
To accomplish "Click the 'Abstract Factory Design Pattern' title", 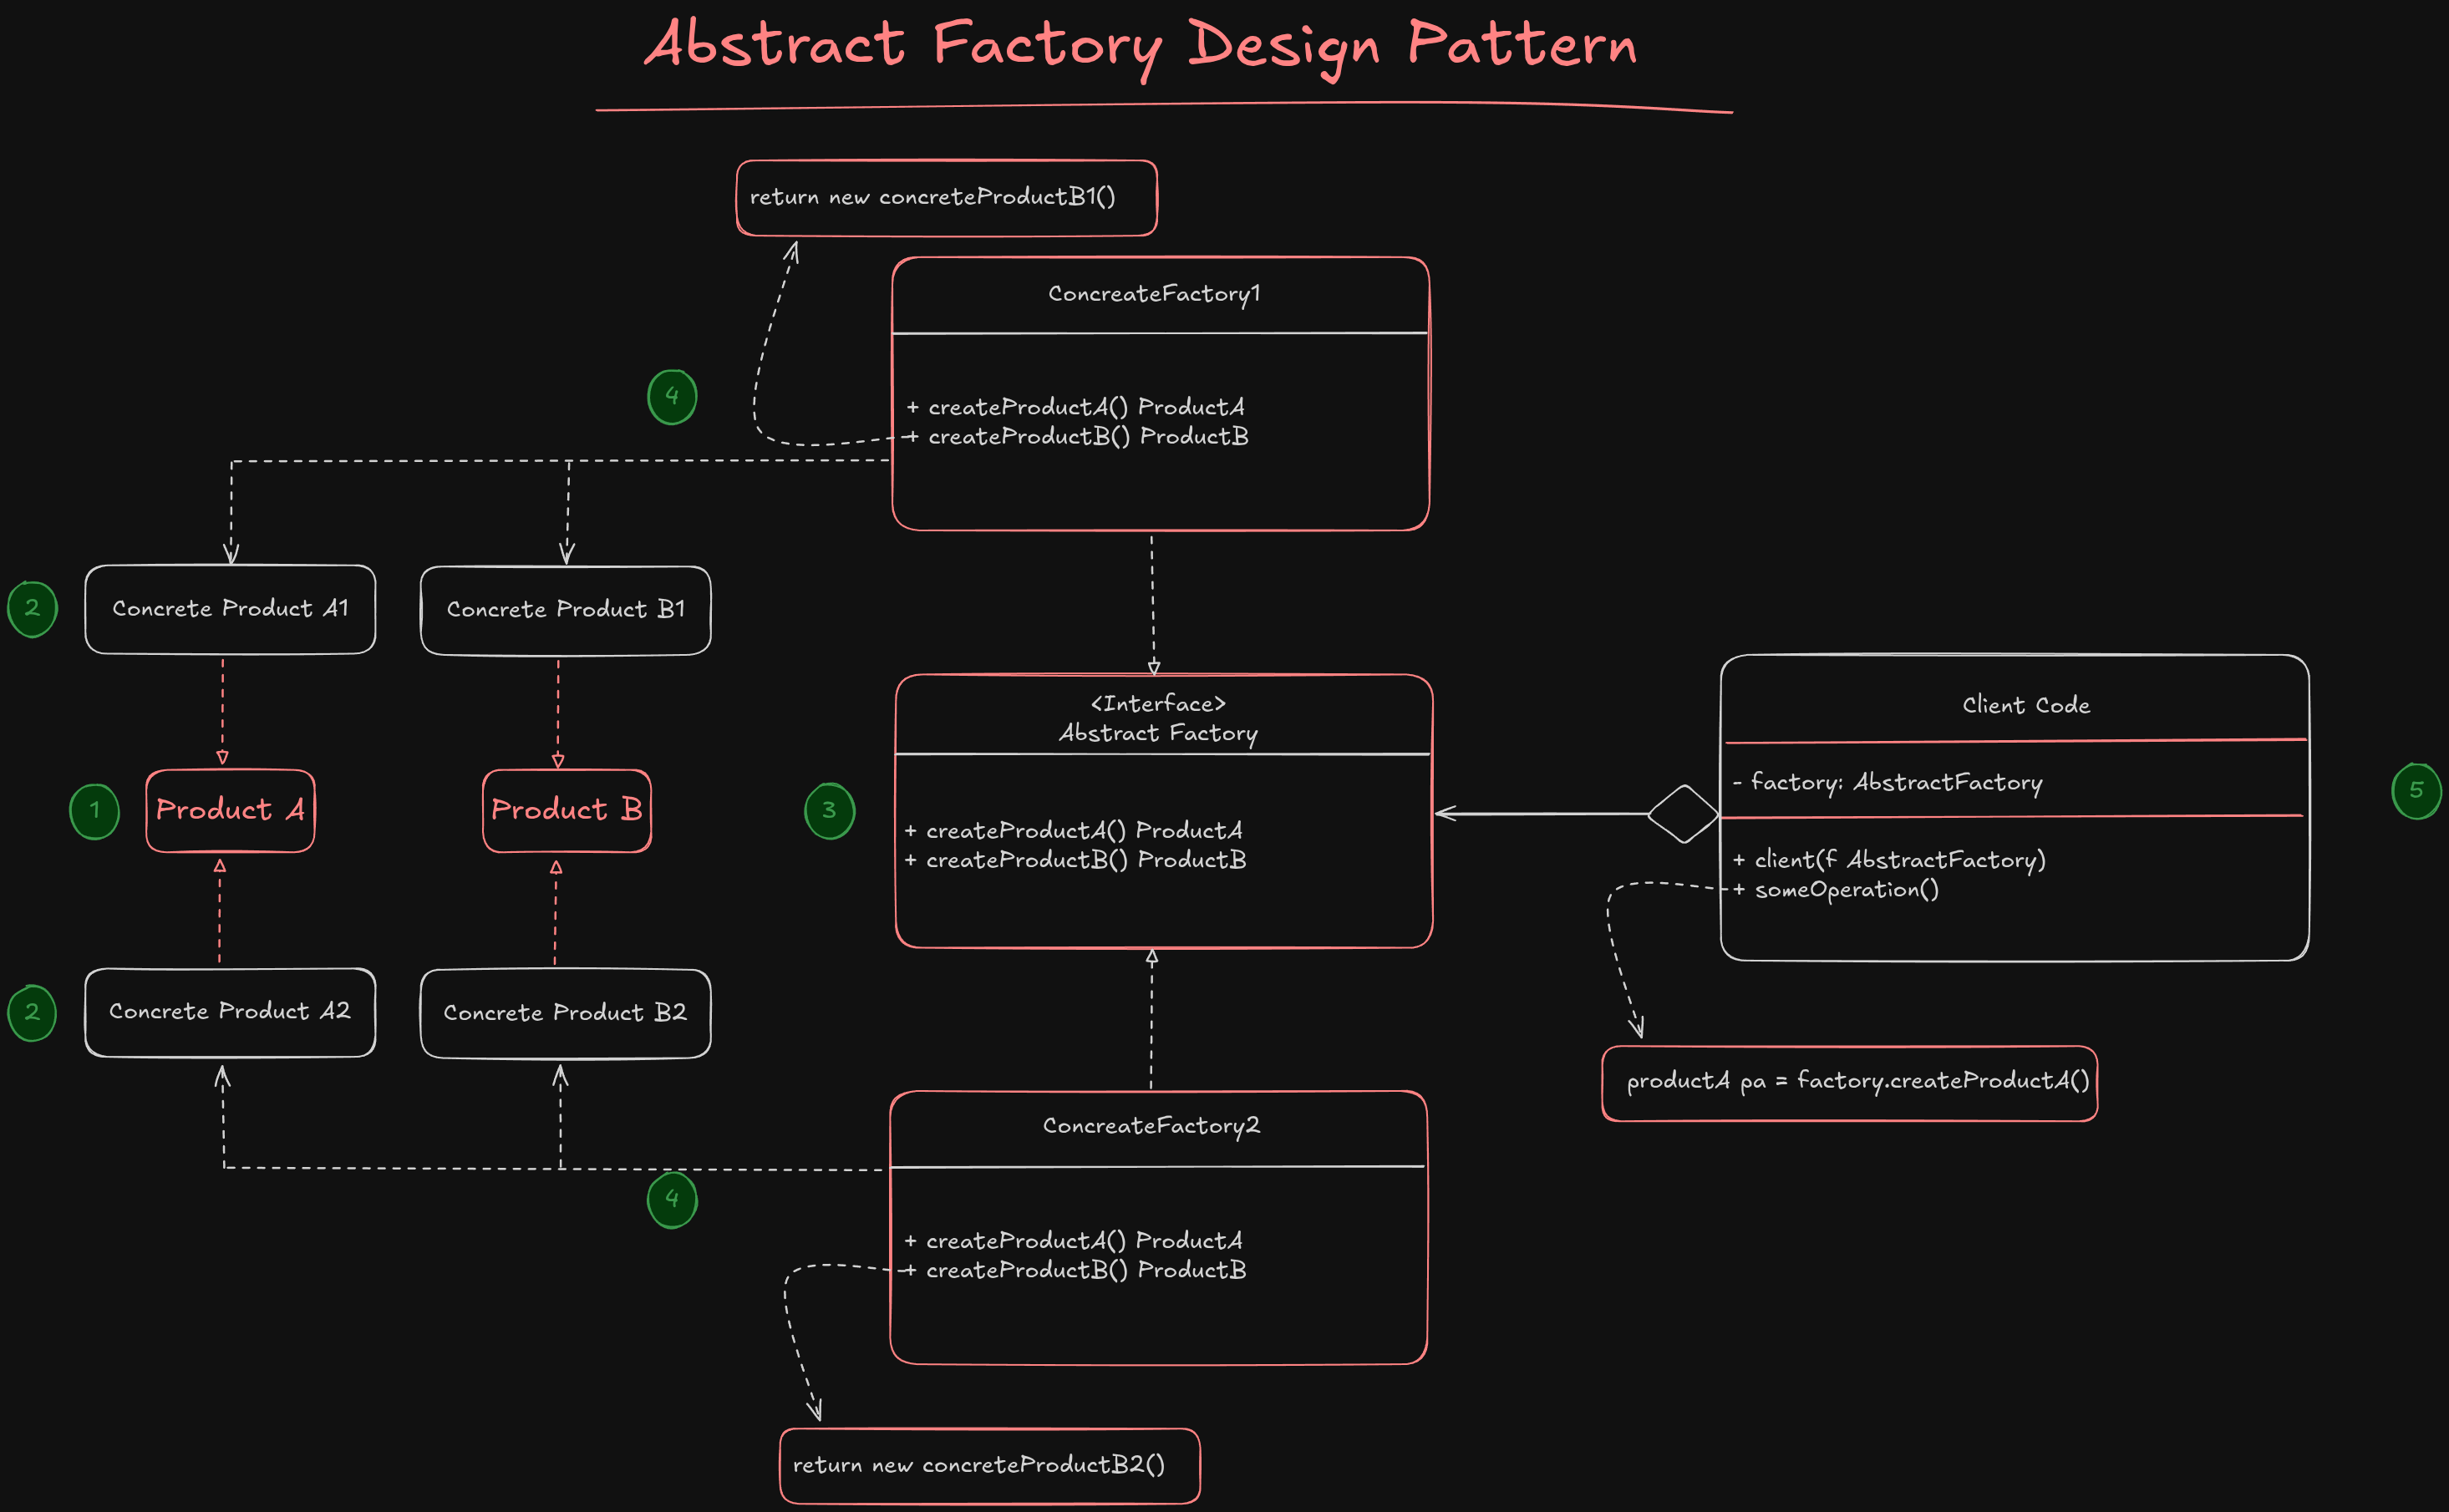I will (x=1140, y=46).
